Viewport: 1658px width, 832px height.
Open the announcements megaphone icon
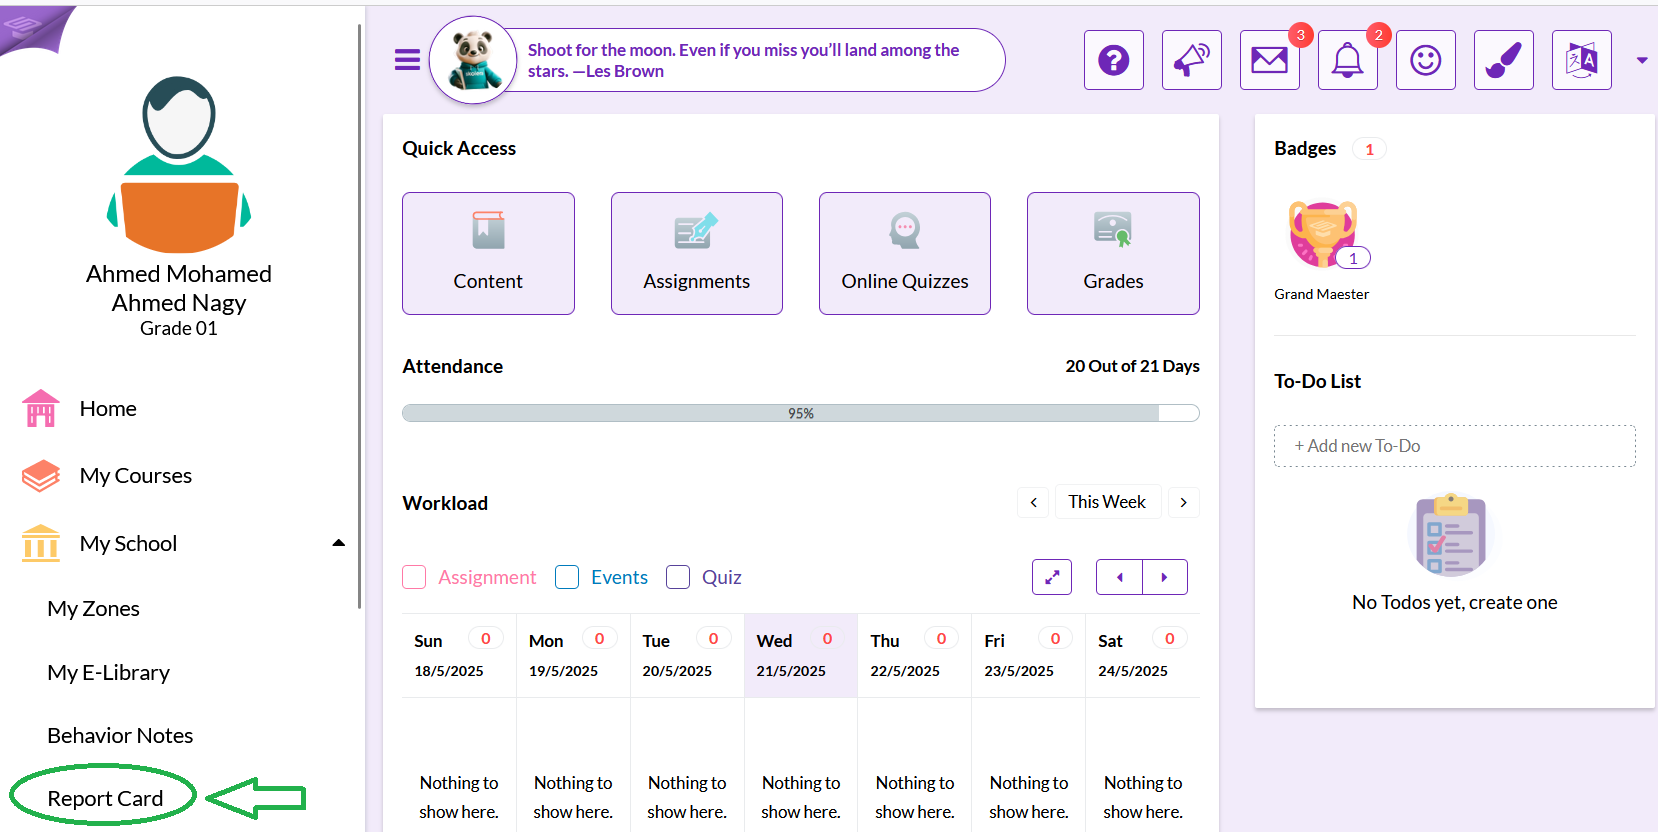(1192, 60)
